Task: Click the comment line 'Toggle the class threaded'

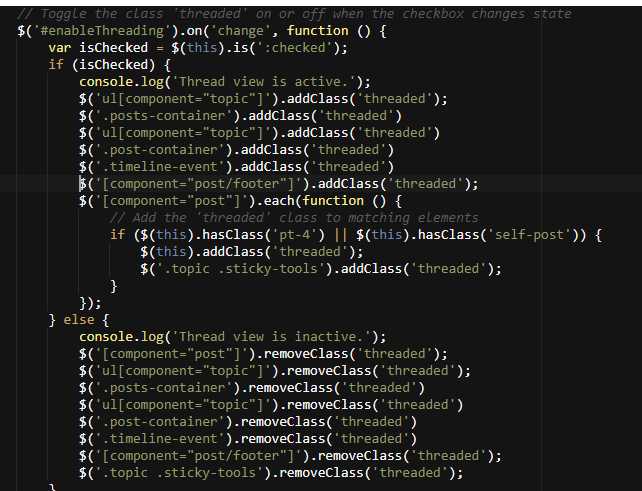Action: 294,14
